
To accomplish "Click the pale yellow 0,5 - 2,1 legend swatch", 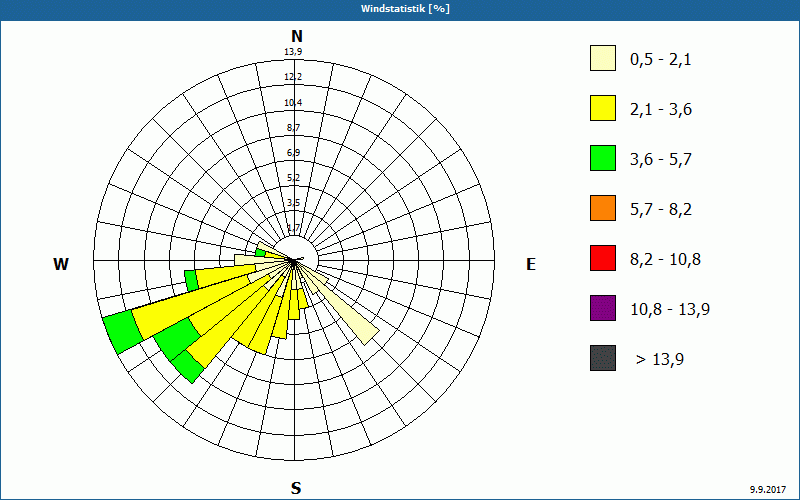I will [603, 58].
